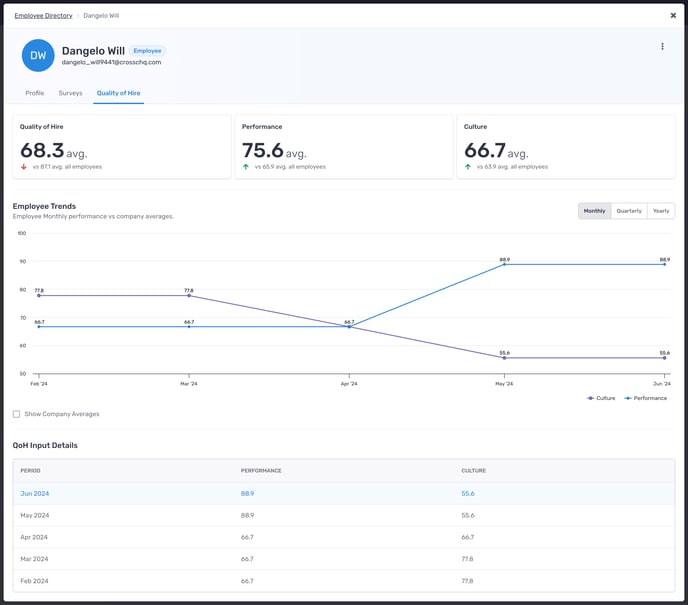Go to Employee Directory breadcrumb link
Image resolution: width=688 pixels, height=605 pixels.
[43, 16]
